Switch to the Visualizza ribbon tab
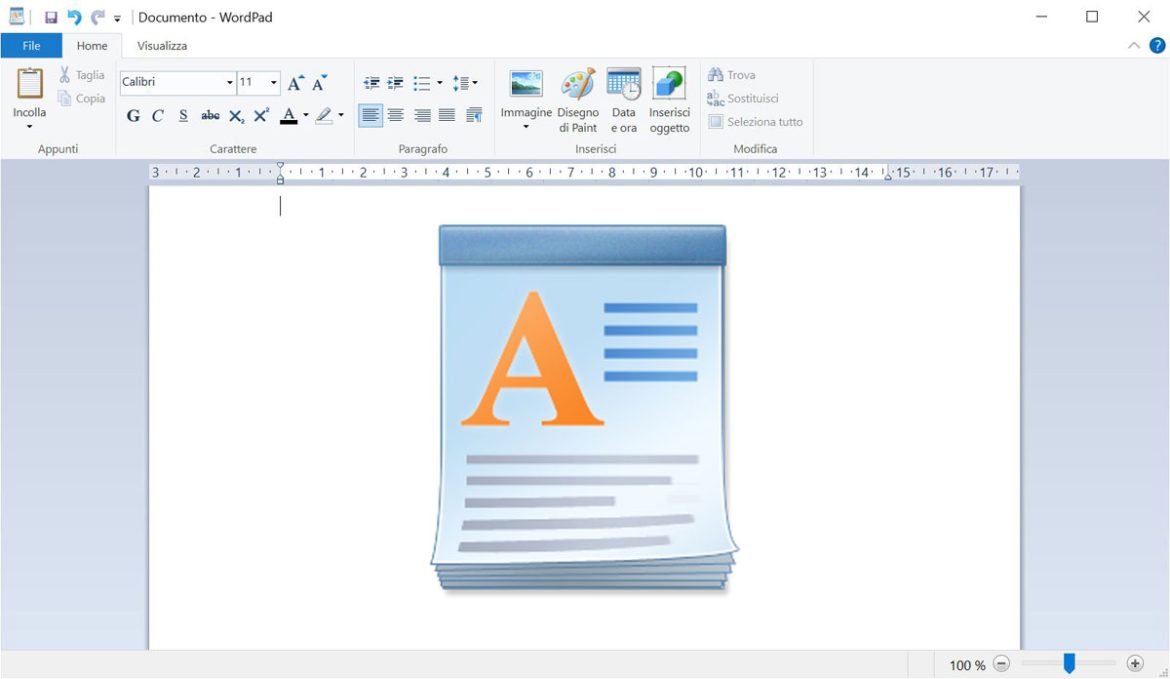 pyautogui.click(x=161, y=45)
